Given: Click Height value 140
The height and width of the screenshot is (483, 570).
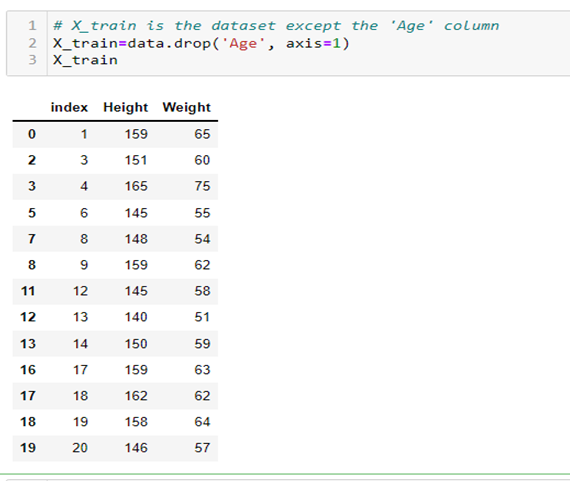Looking at the screenshot, I should point(136,317).
